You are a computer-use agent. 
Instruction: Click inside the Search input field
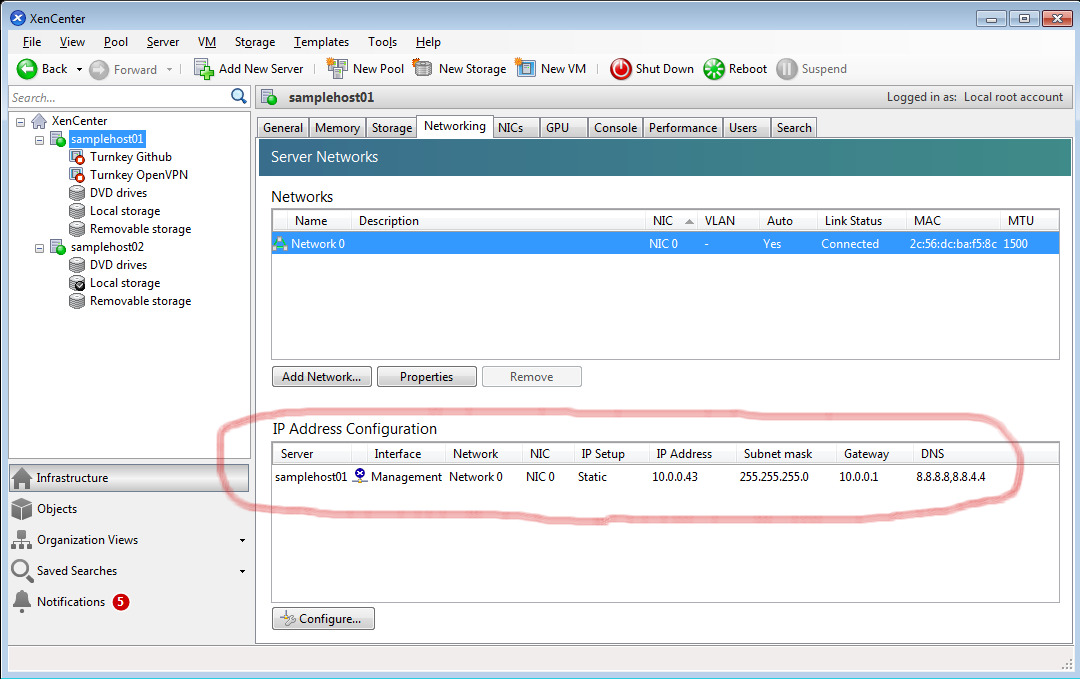118,97
